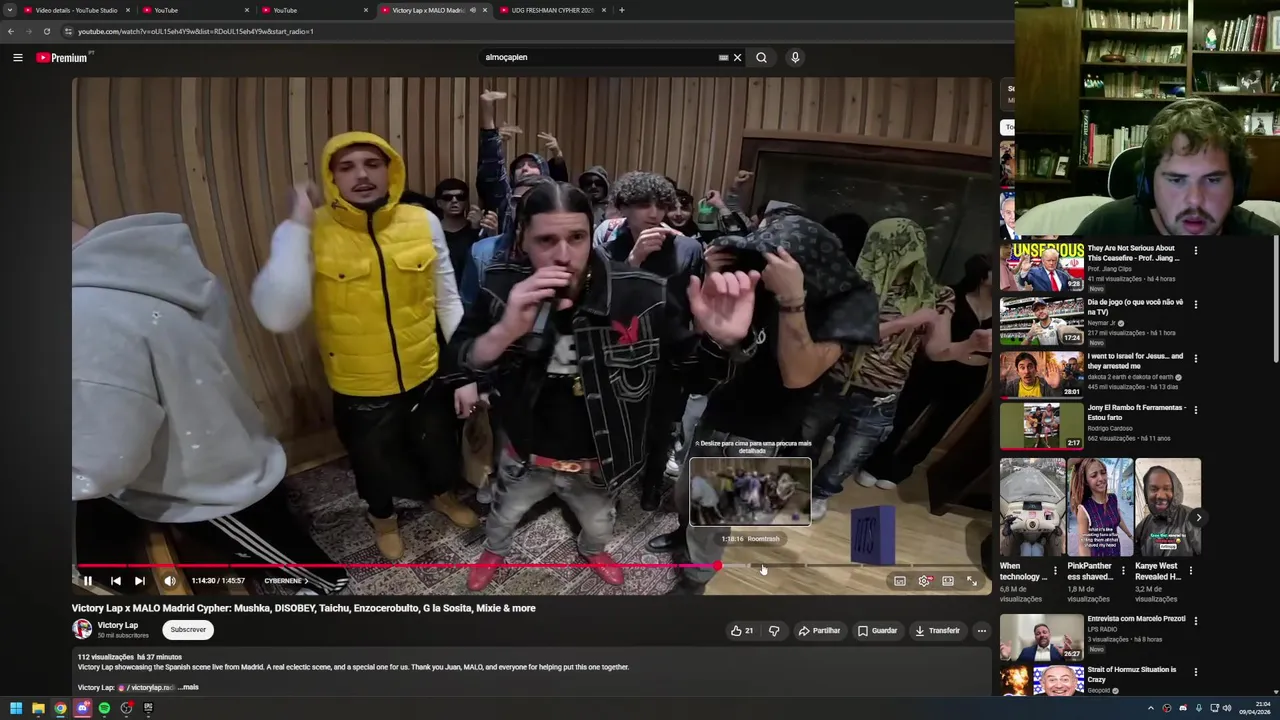
Task: Open CYBERNENE chapter list
Action: coord(286,581)
